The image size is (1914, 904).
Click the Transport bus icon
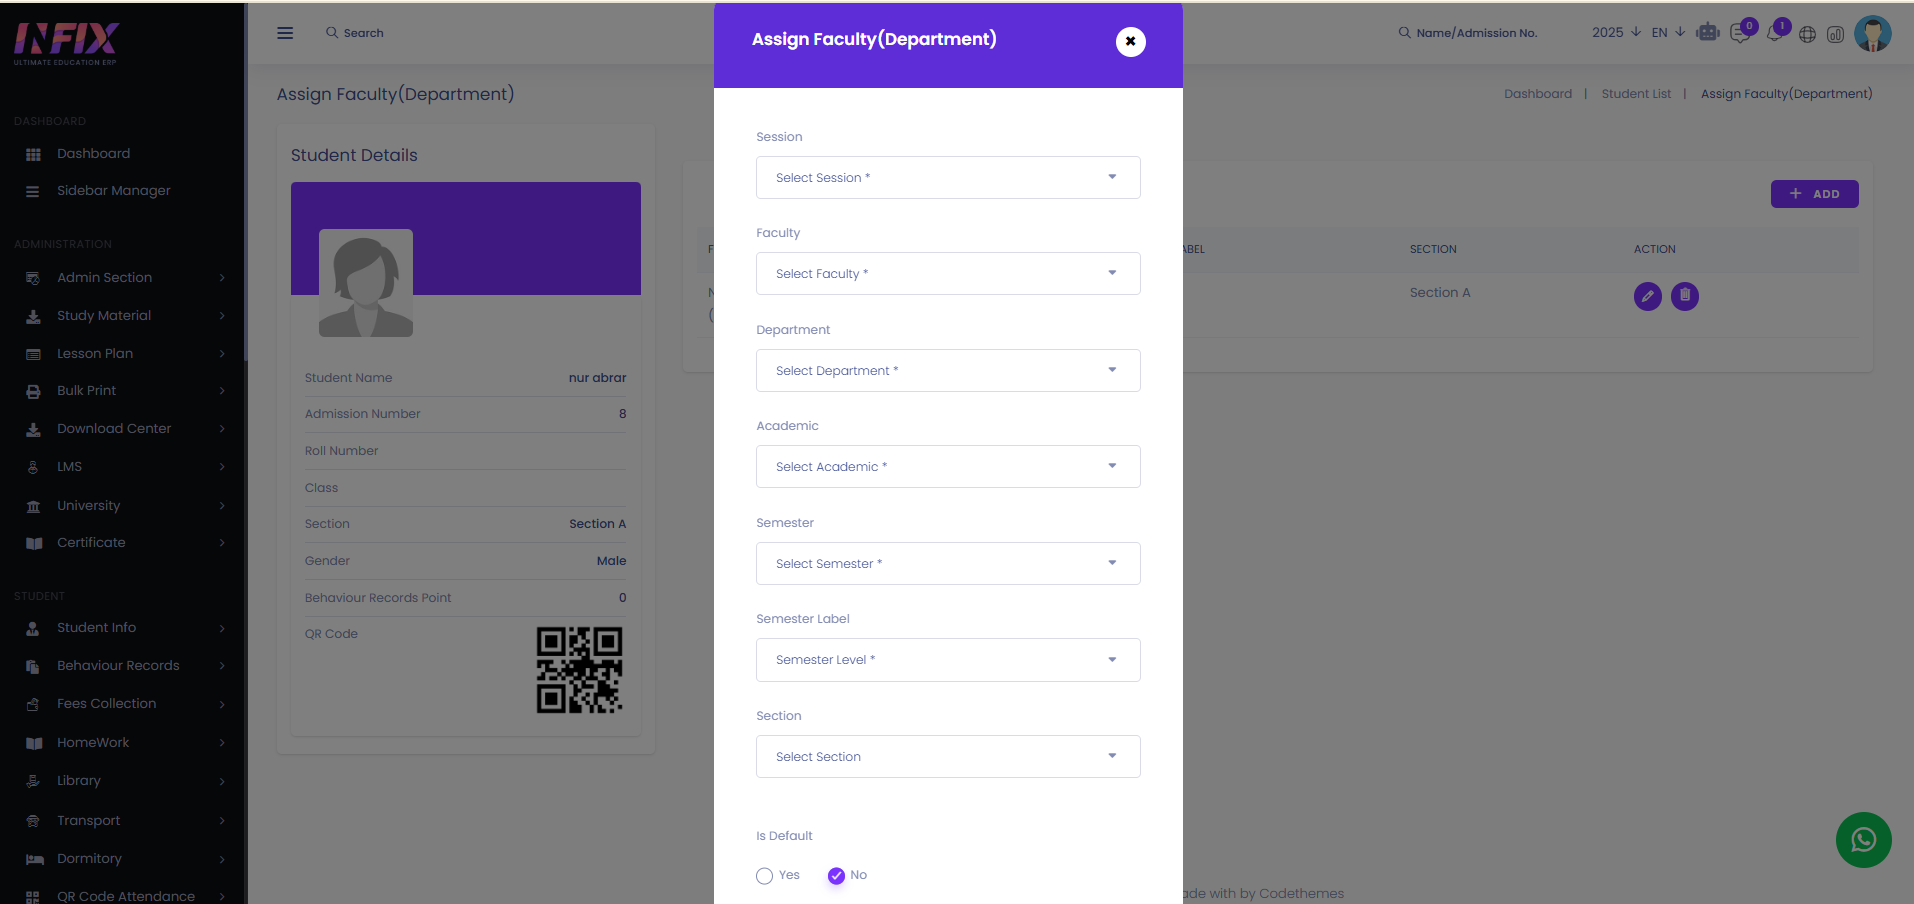coord(33,821)
